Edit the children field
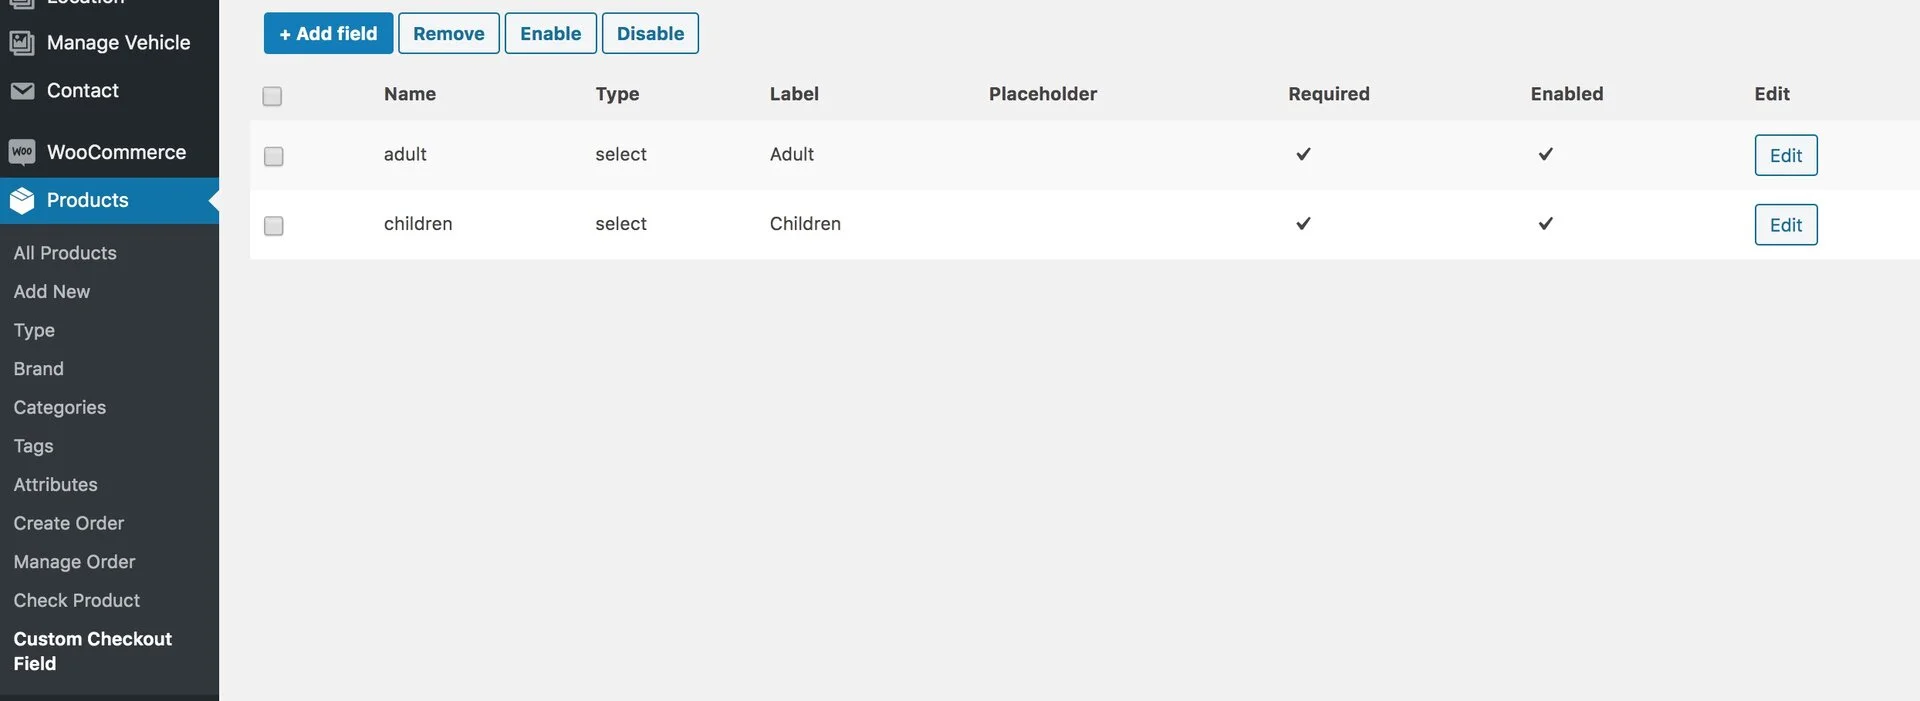This screenshot has width=1920, height=701. (x=1786, y=225)
